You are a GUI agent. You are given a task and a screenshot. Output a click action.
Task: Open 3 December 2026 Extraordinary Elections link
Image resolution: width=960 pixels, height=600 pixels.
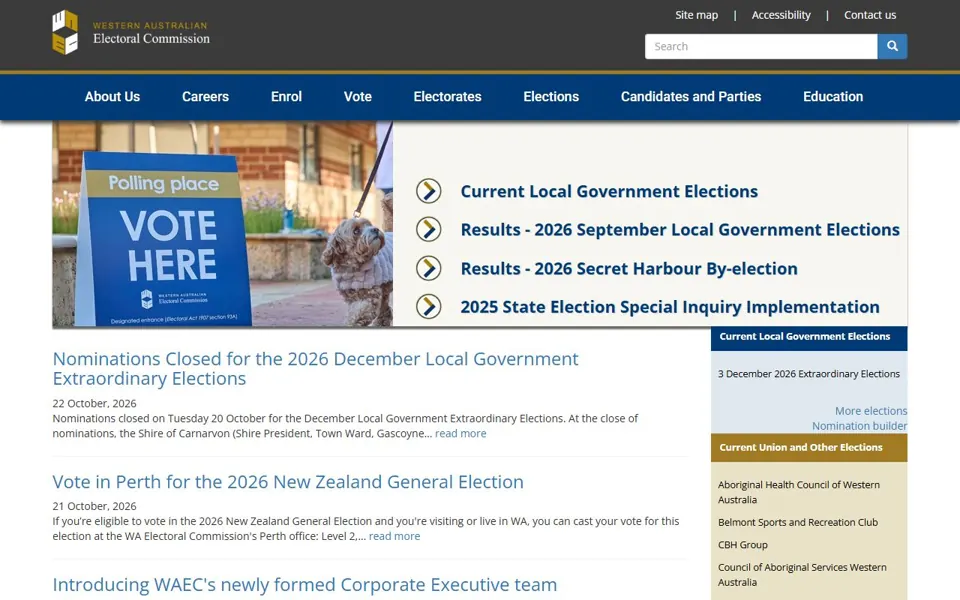tap(809, 374)
